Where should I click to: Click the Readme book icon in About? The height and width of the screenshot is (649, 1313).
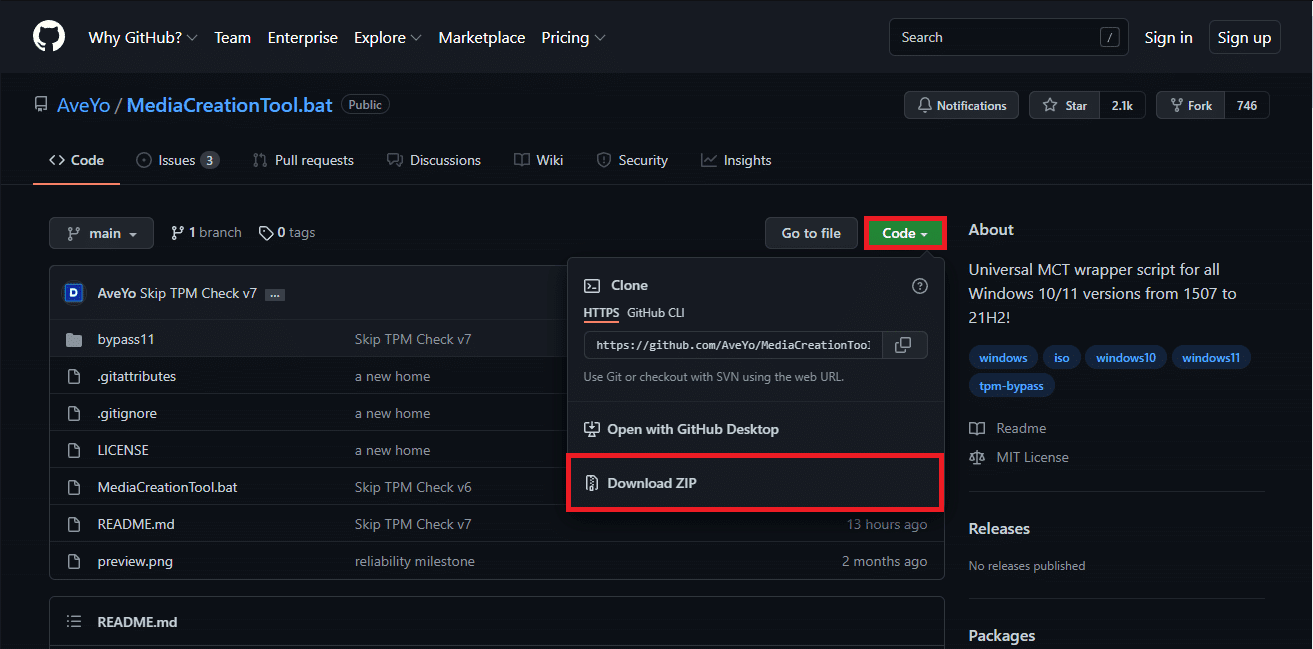click(977, 428)
